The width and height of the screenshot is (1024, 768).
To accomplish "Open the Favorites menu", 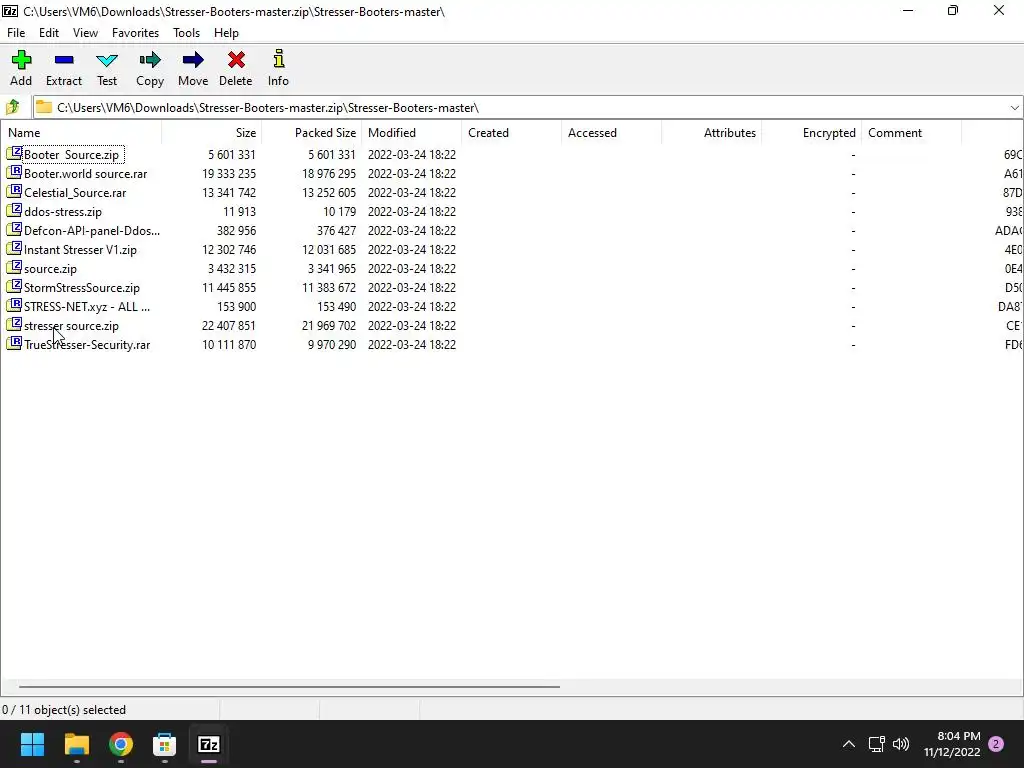I will 135,33.
